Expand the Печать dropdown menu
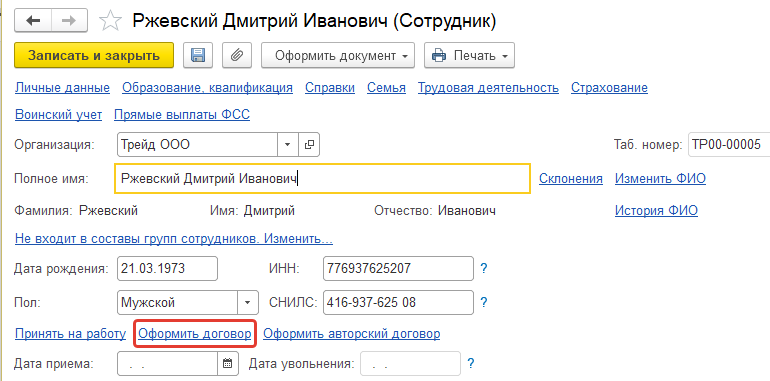Screen dimensions: 770x381 coord(469,55)
